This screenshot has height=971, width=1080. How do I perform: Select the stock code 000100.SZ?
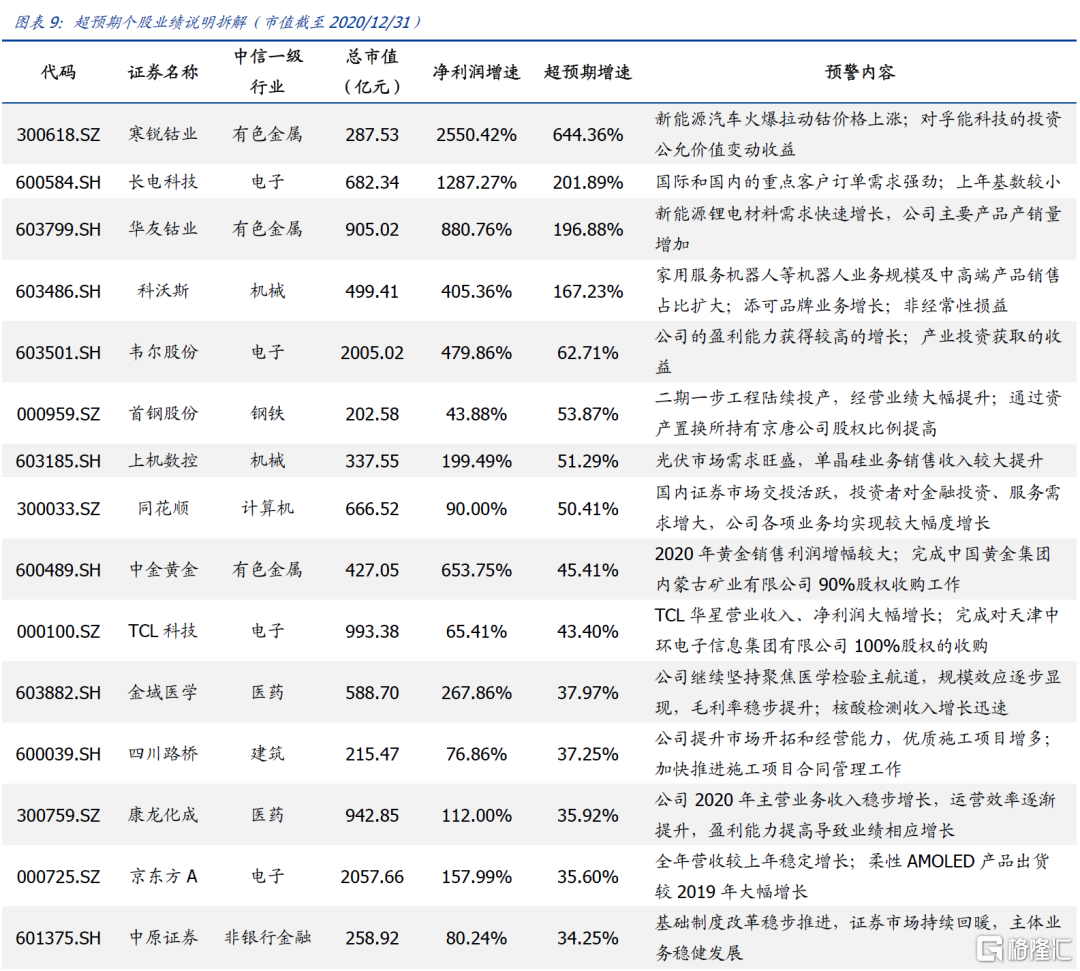coord(58,631)
